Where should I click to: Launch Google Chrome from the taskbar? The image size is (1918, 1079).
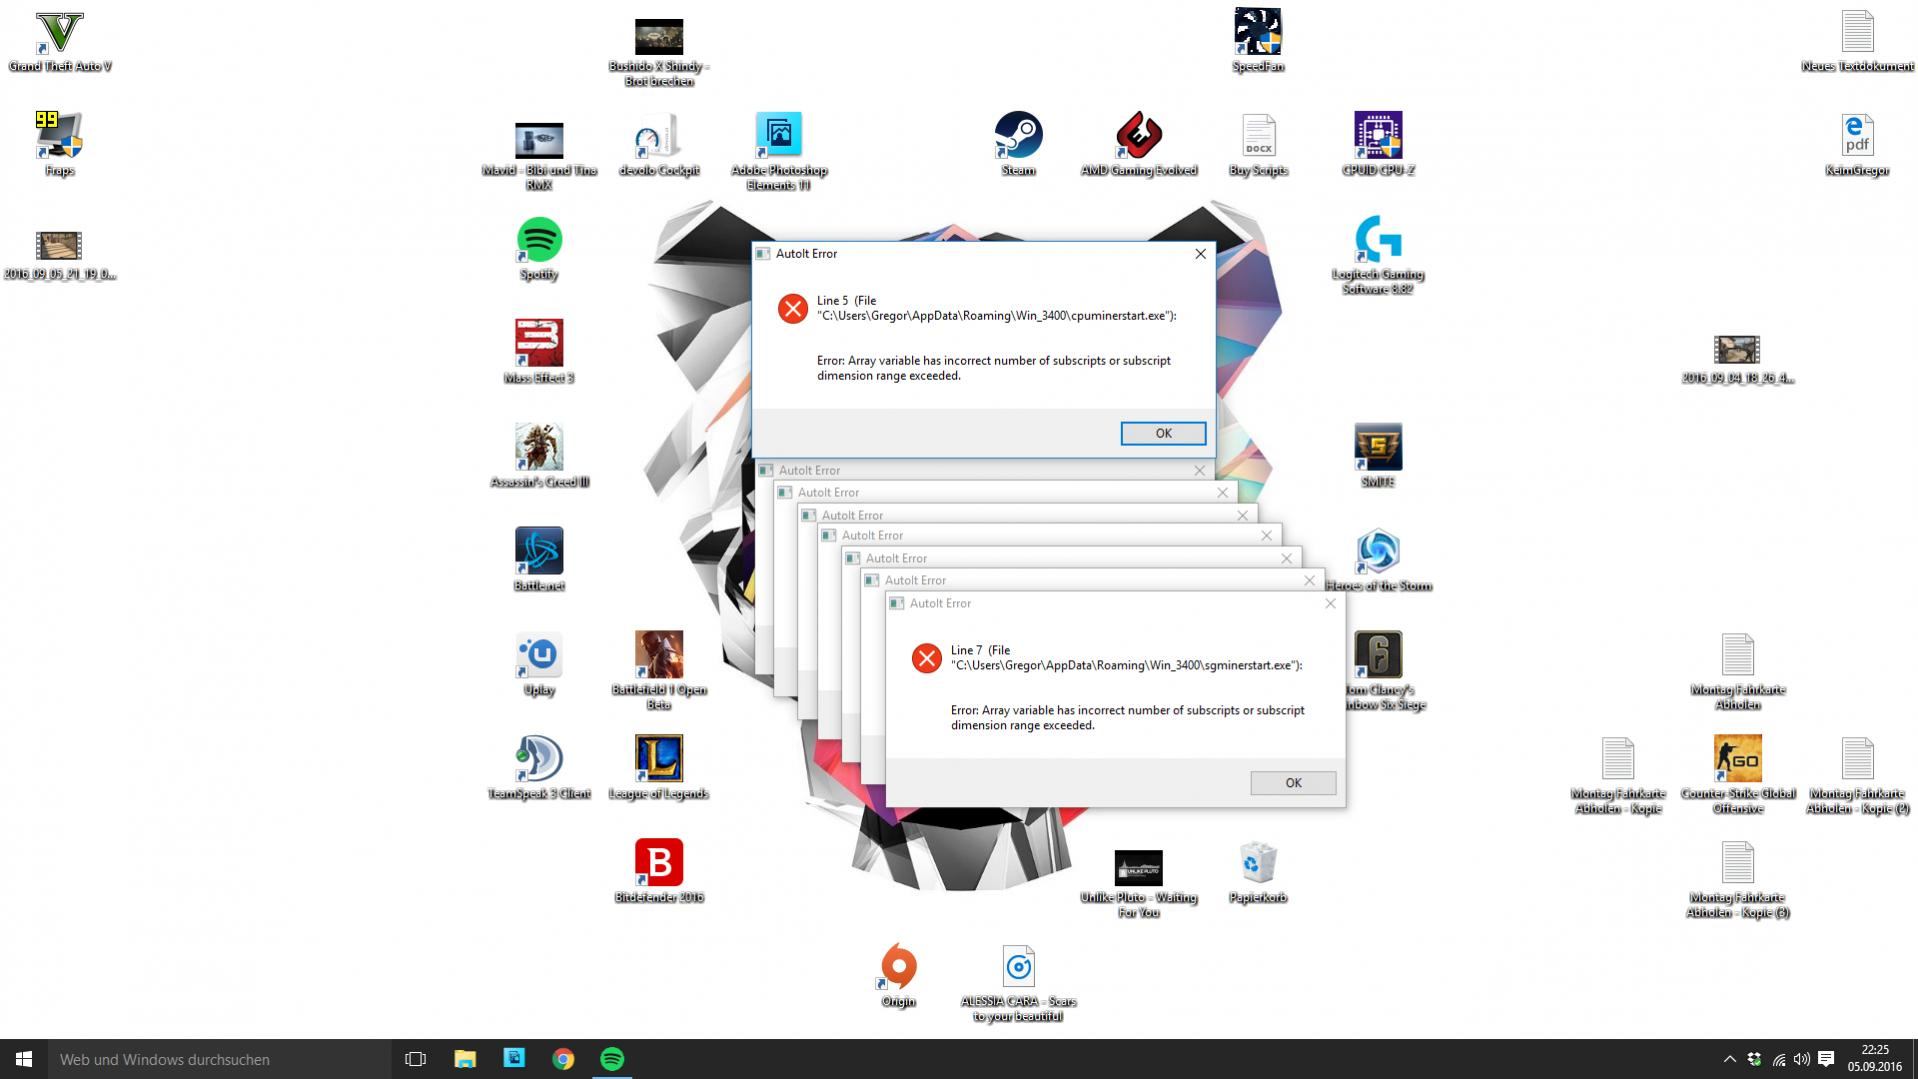[x=563, y=1059]
